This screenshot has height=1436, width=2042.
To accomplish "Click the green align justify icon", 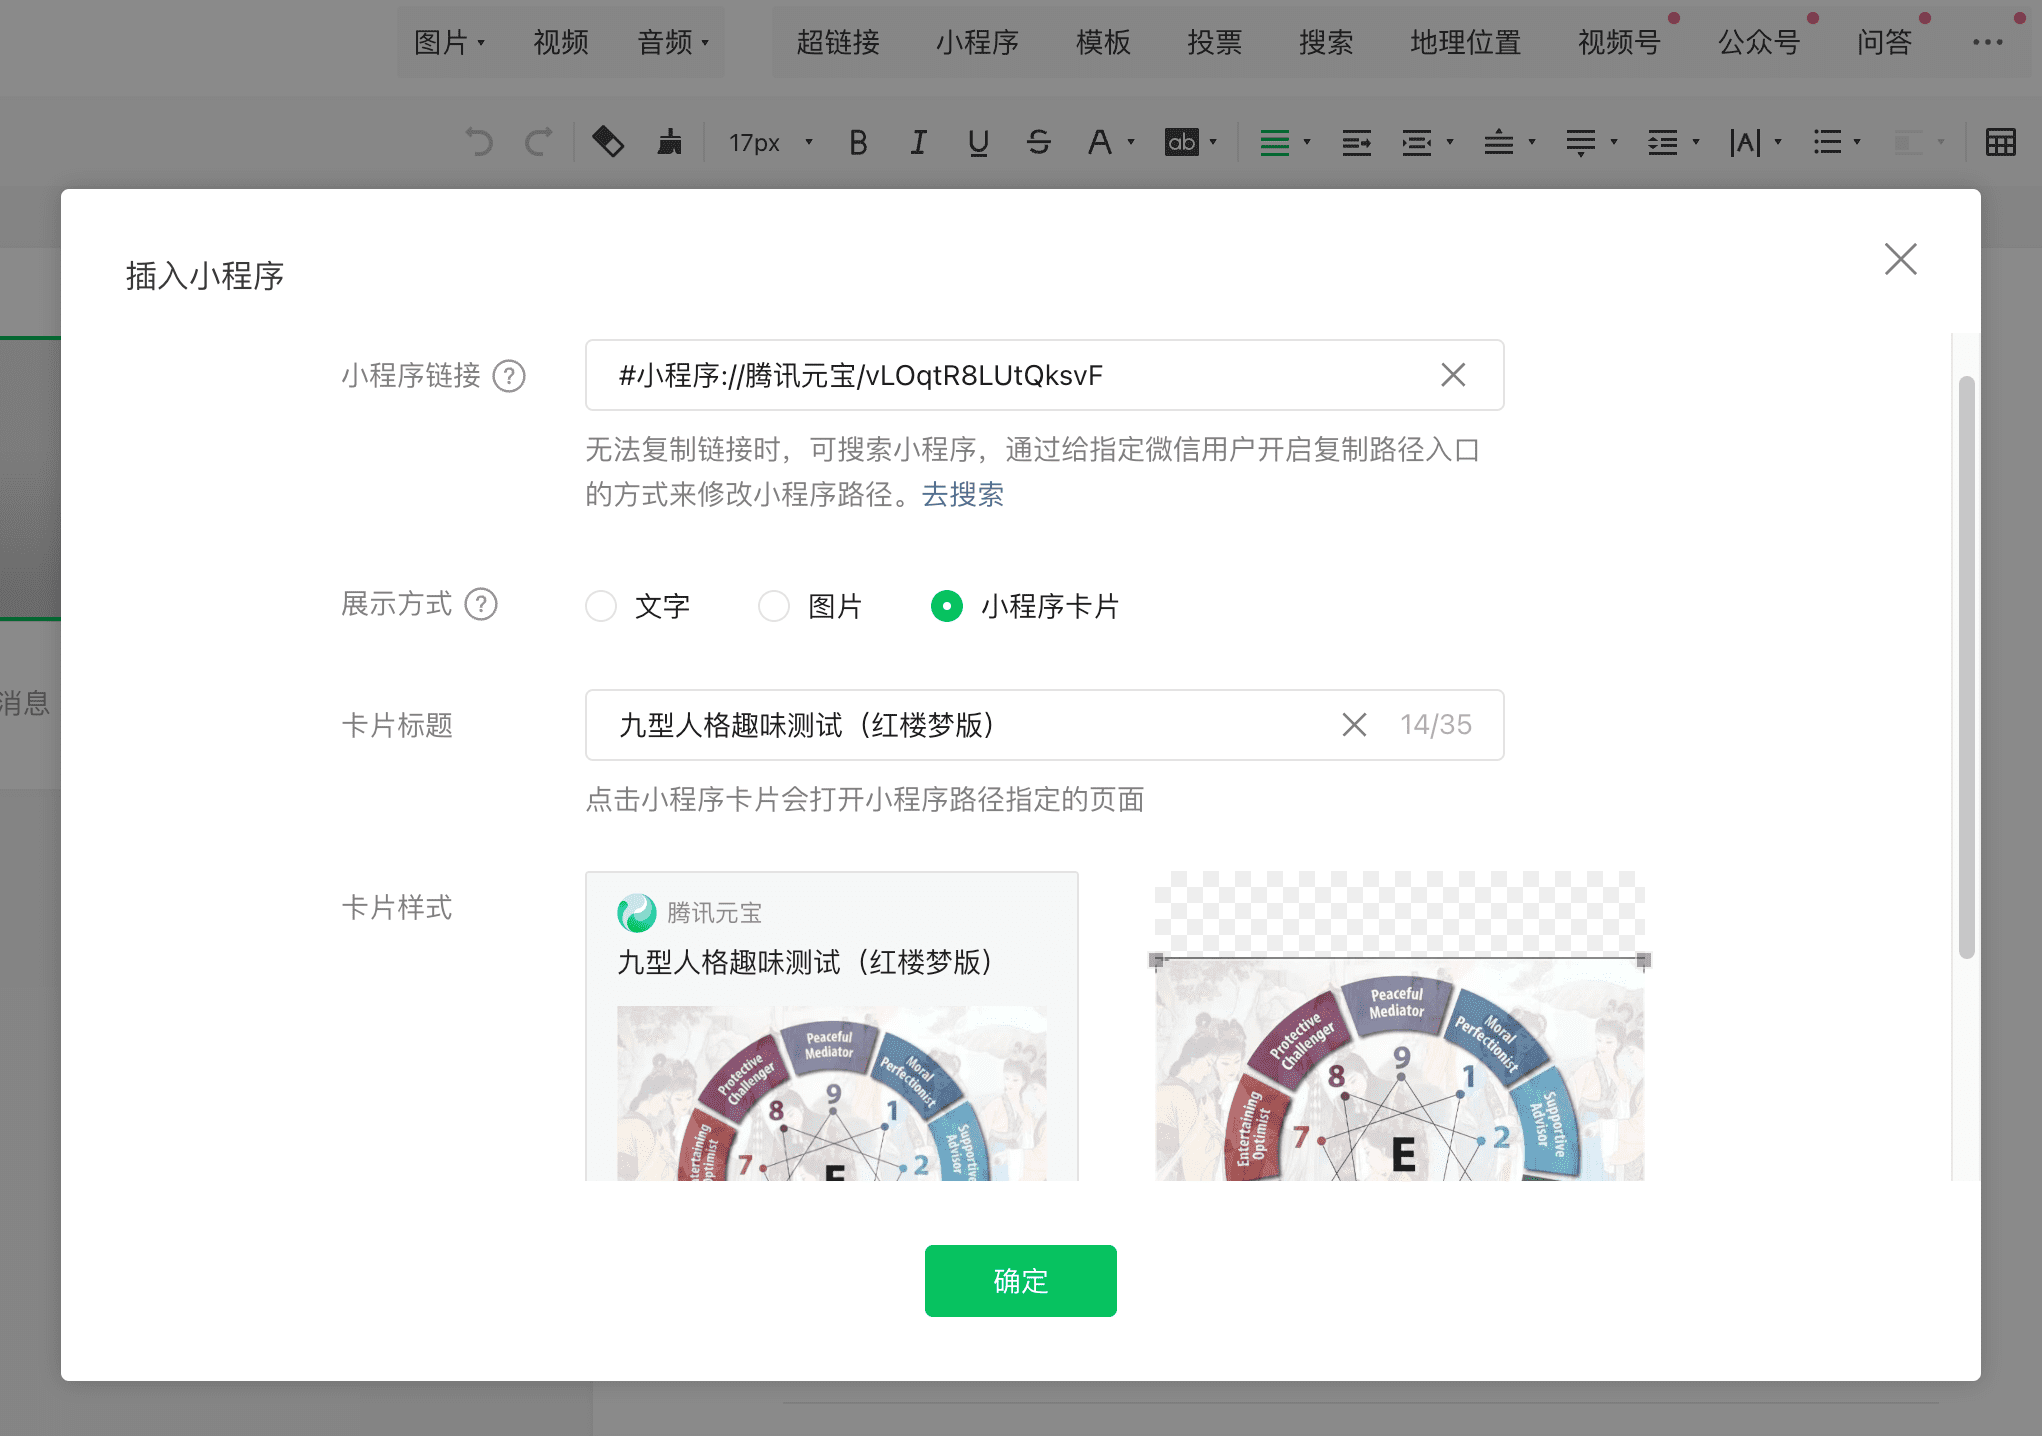I will [x=1274, y=143].
